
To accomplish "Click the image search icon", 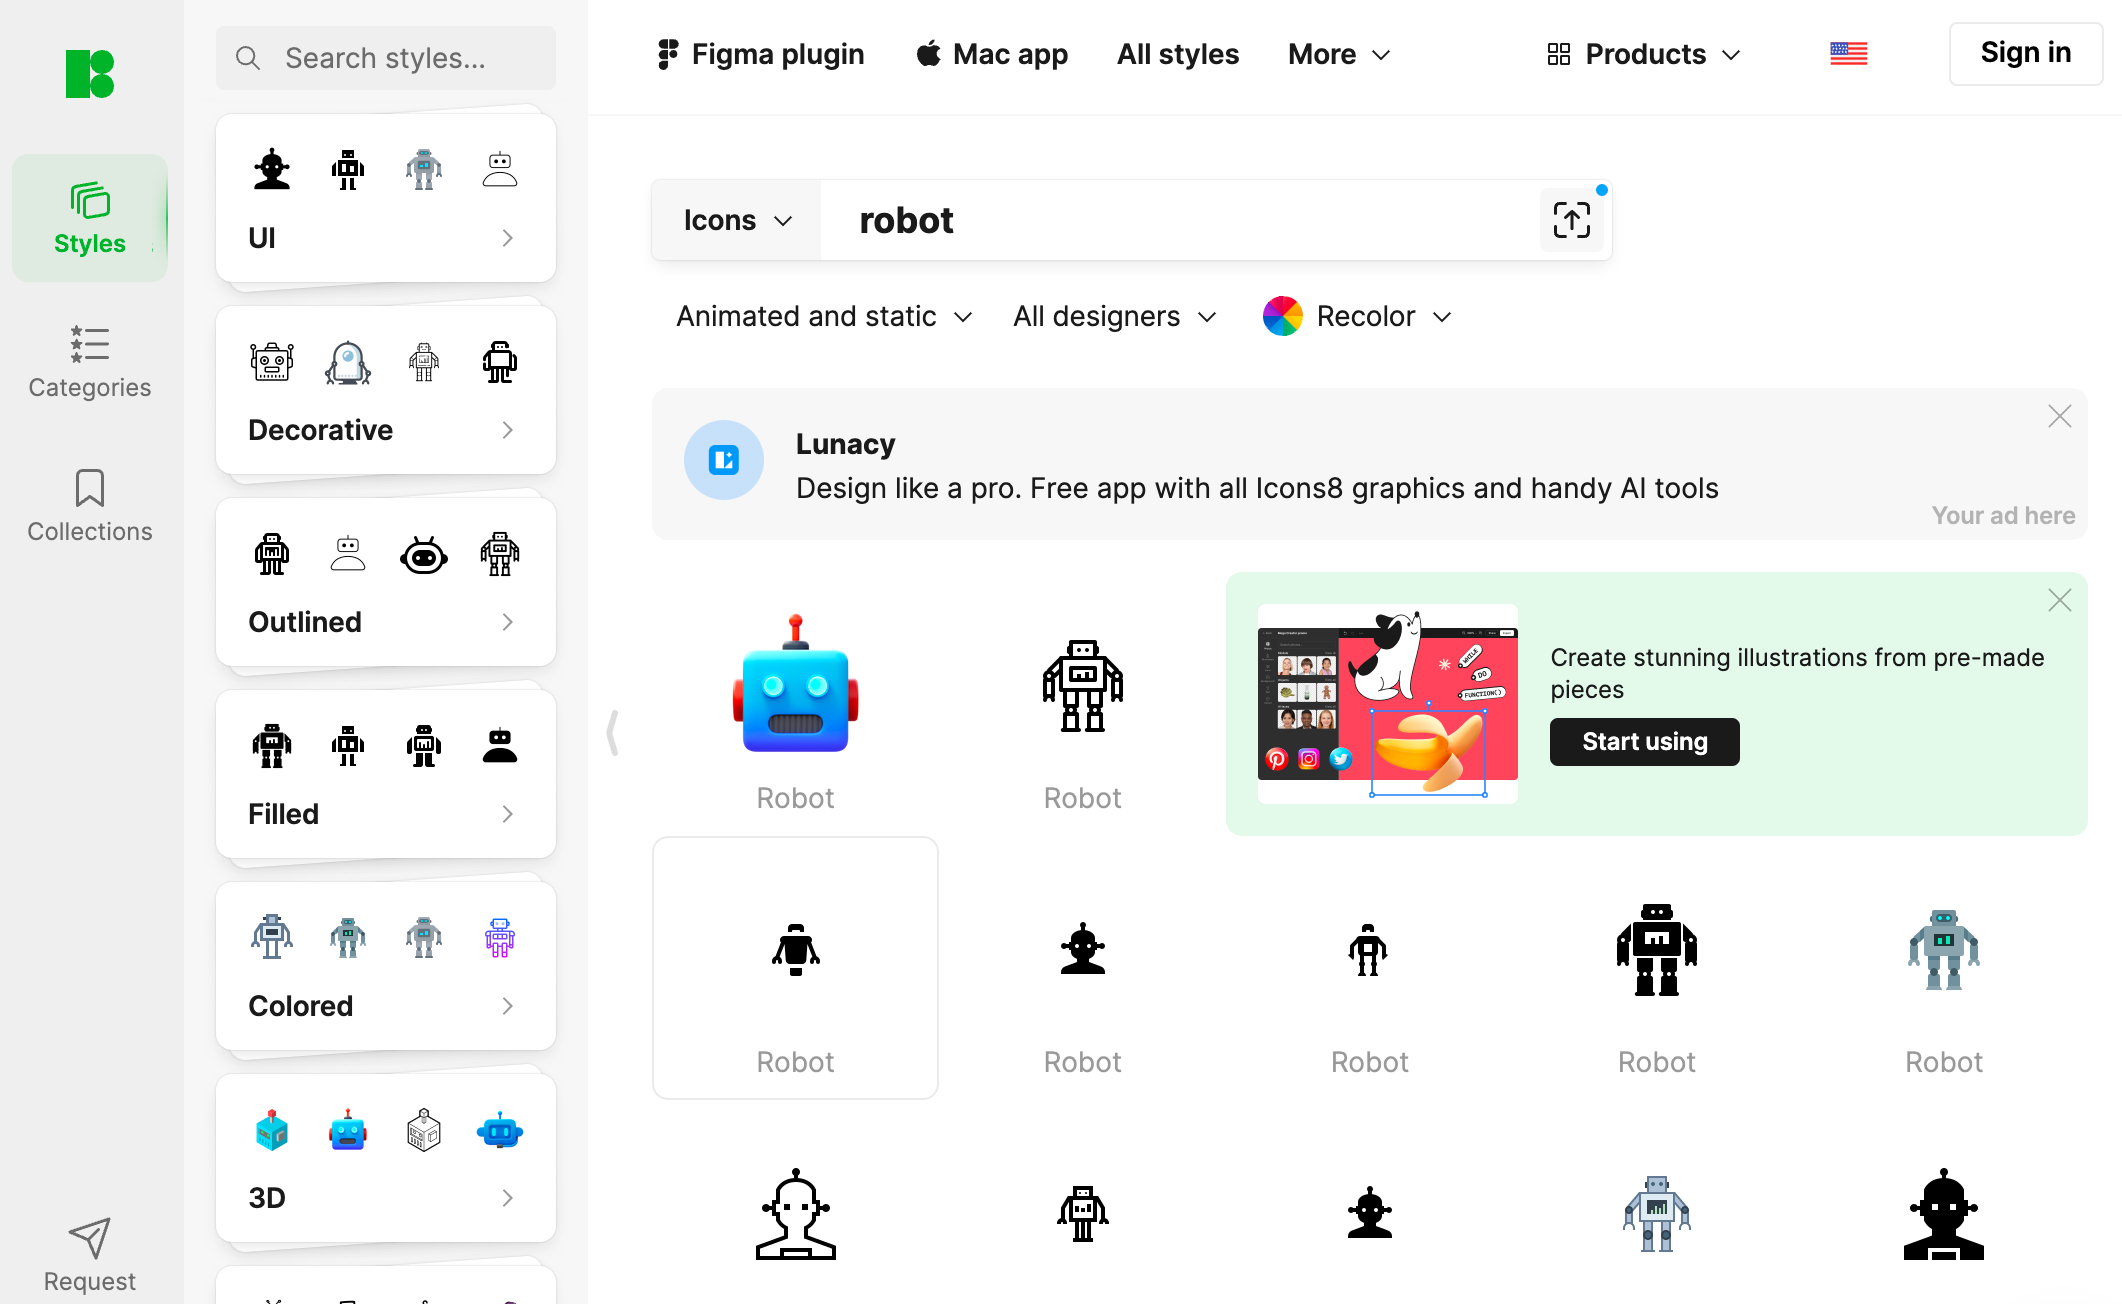I will 1570,220.
